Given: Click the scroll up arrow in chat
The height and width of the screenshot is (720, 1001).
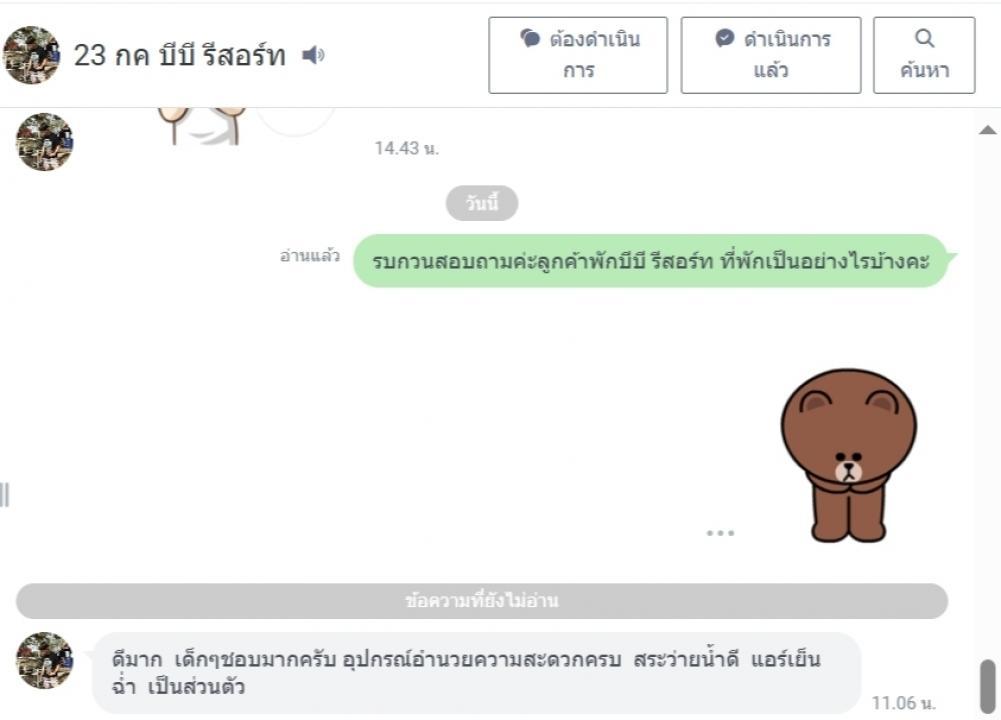Looking at the screenshot, I should pos(987,130).
